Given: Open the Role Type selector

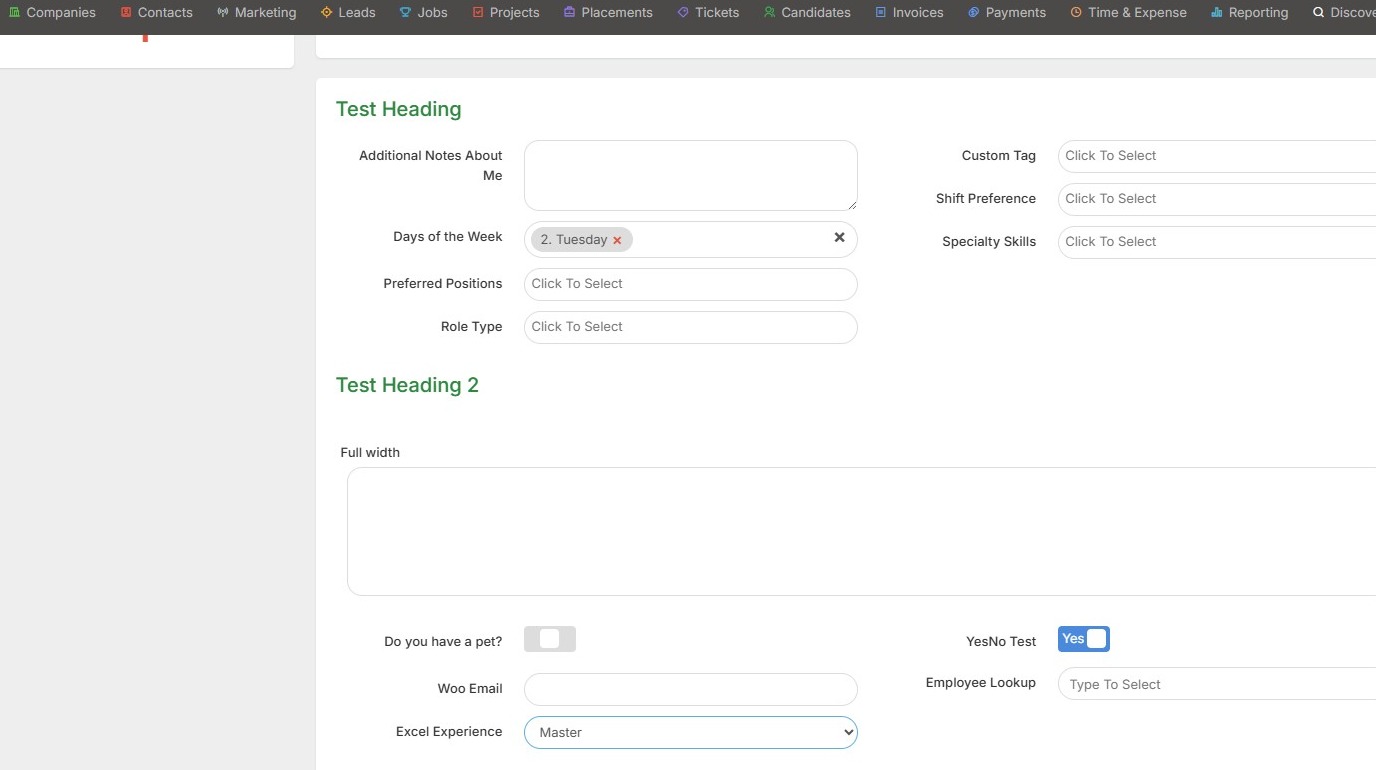Looking at the screenshot, I should pos(691,327).
